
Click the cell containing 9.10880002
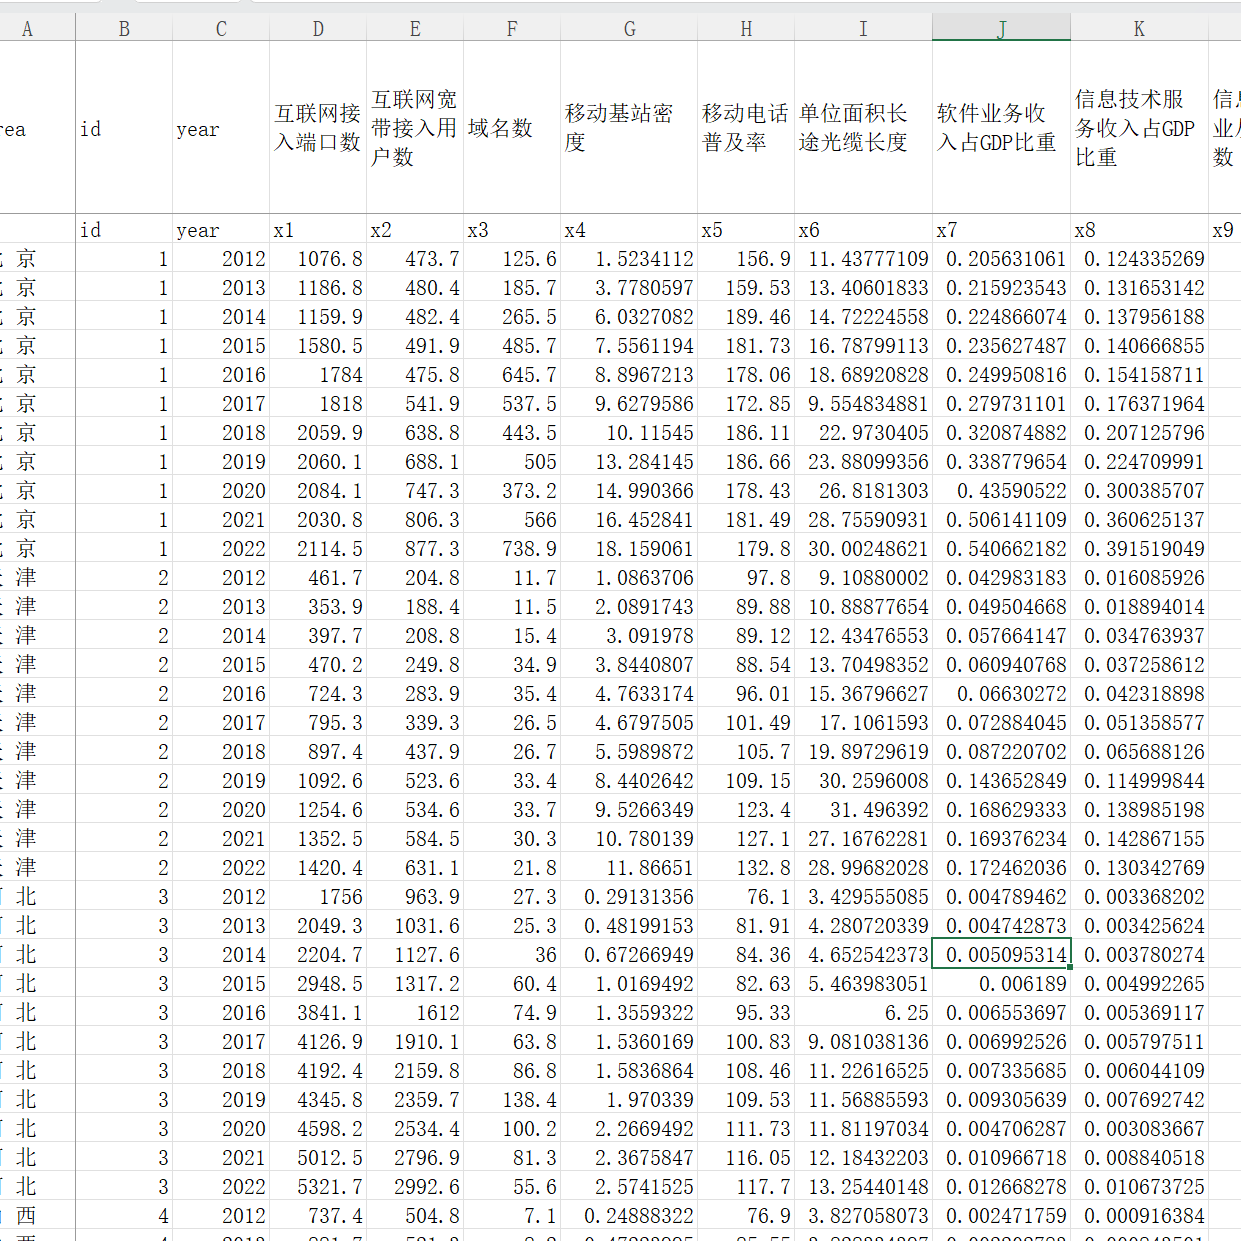(863, 577)
